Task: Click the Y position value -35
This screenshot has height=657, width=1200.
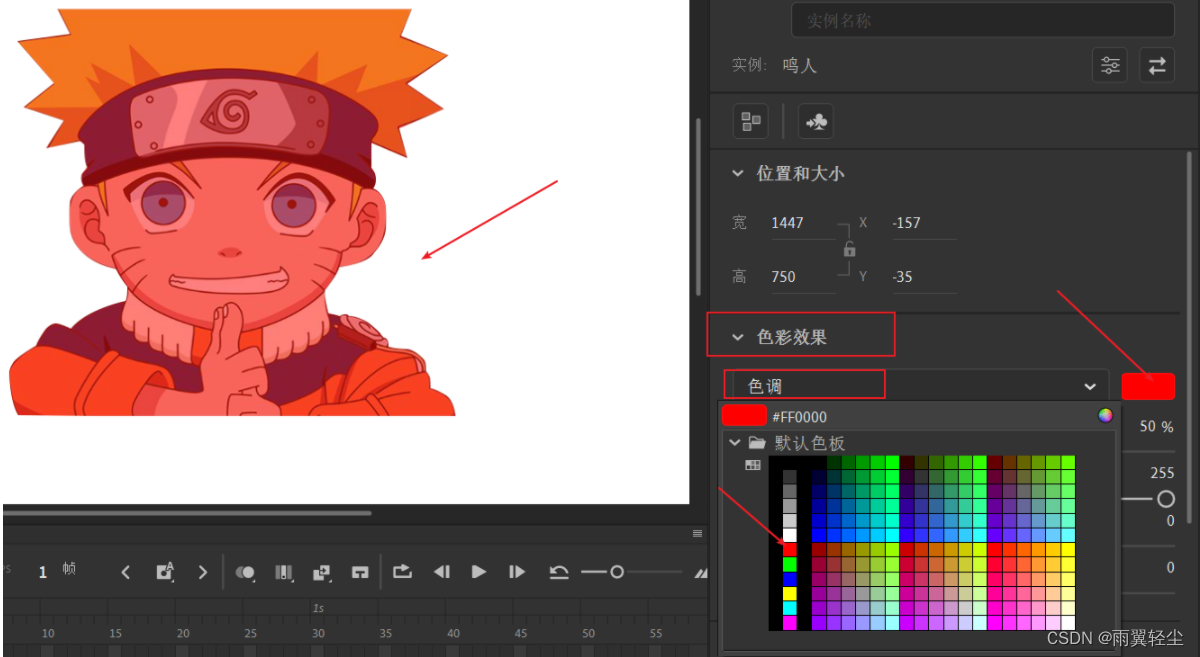Action: pos(903,277)
